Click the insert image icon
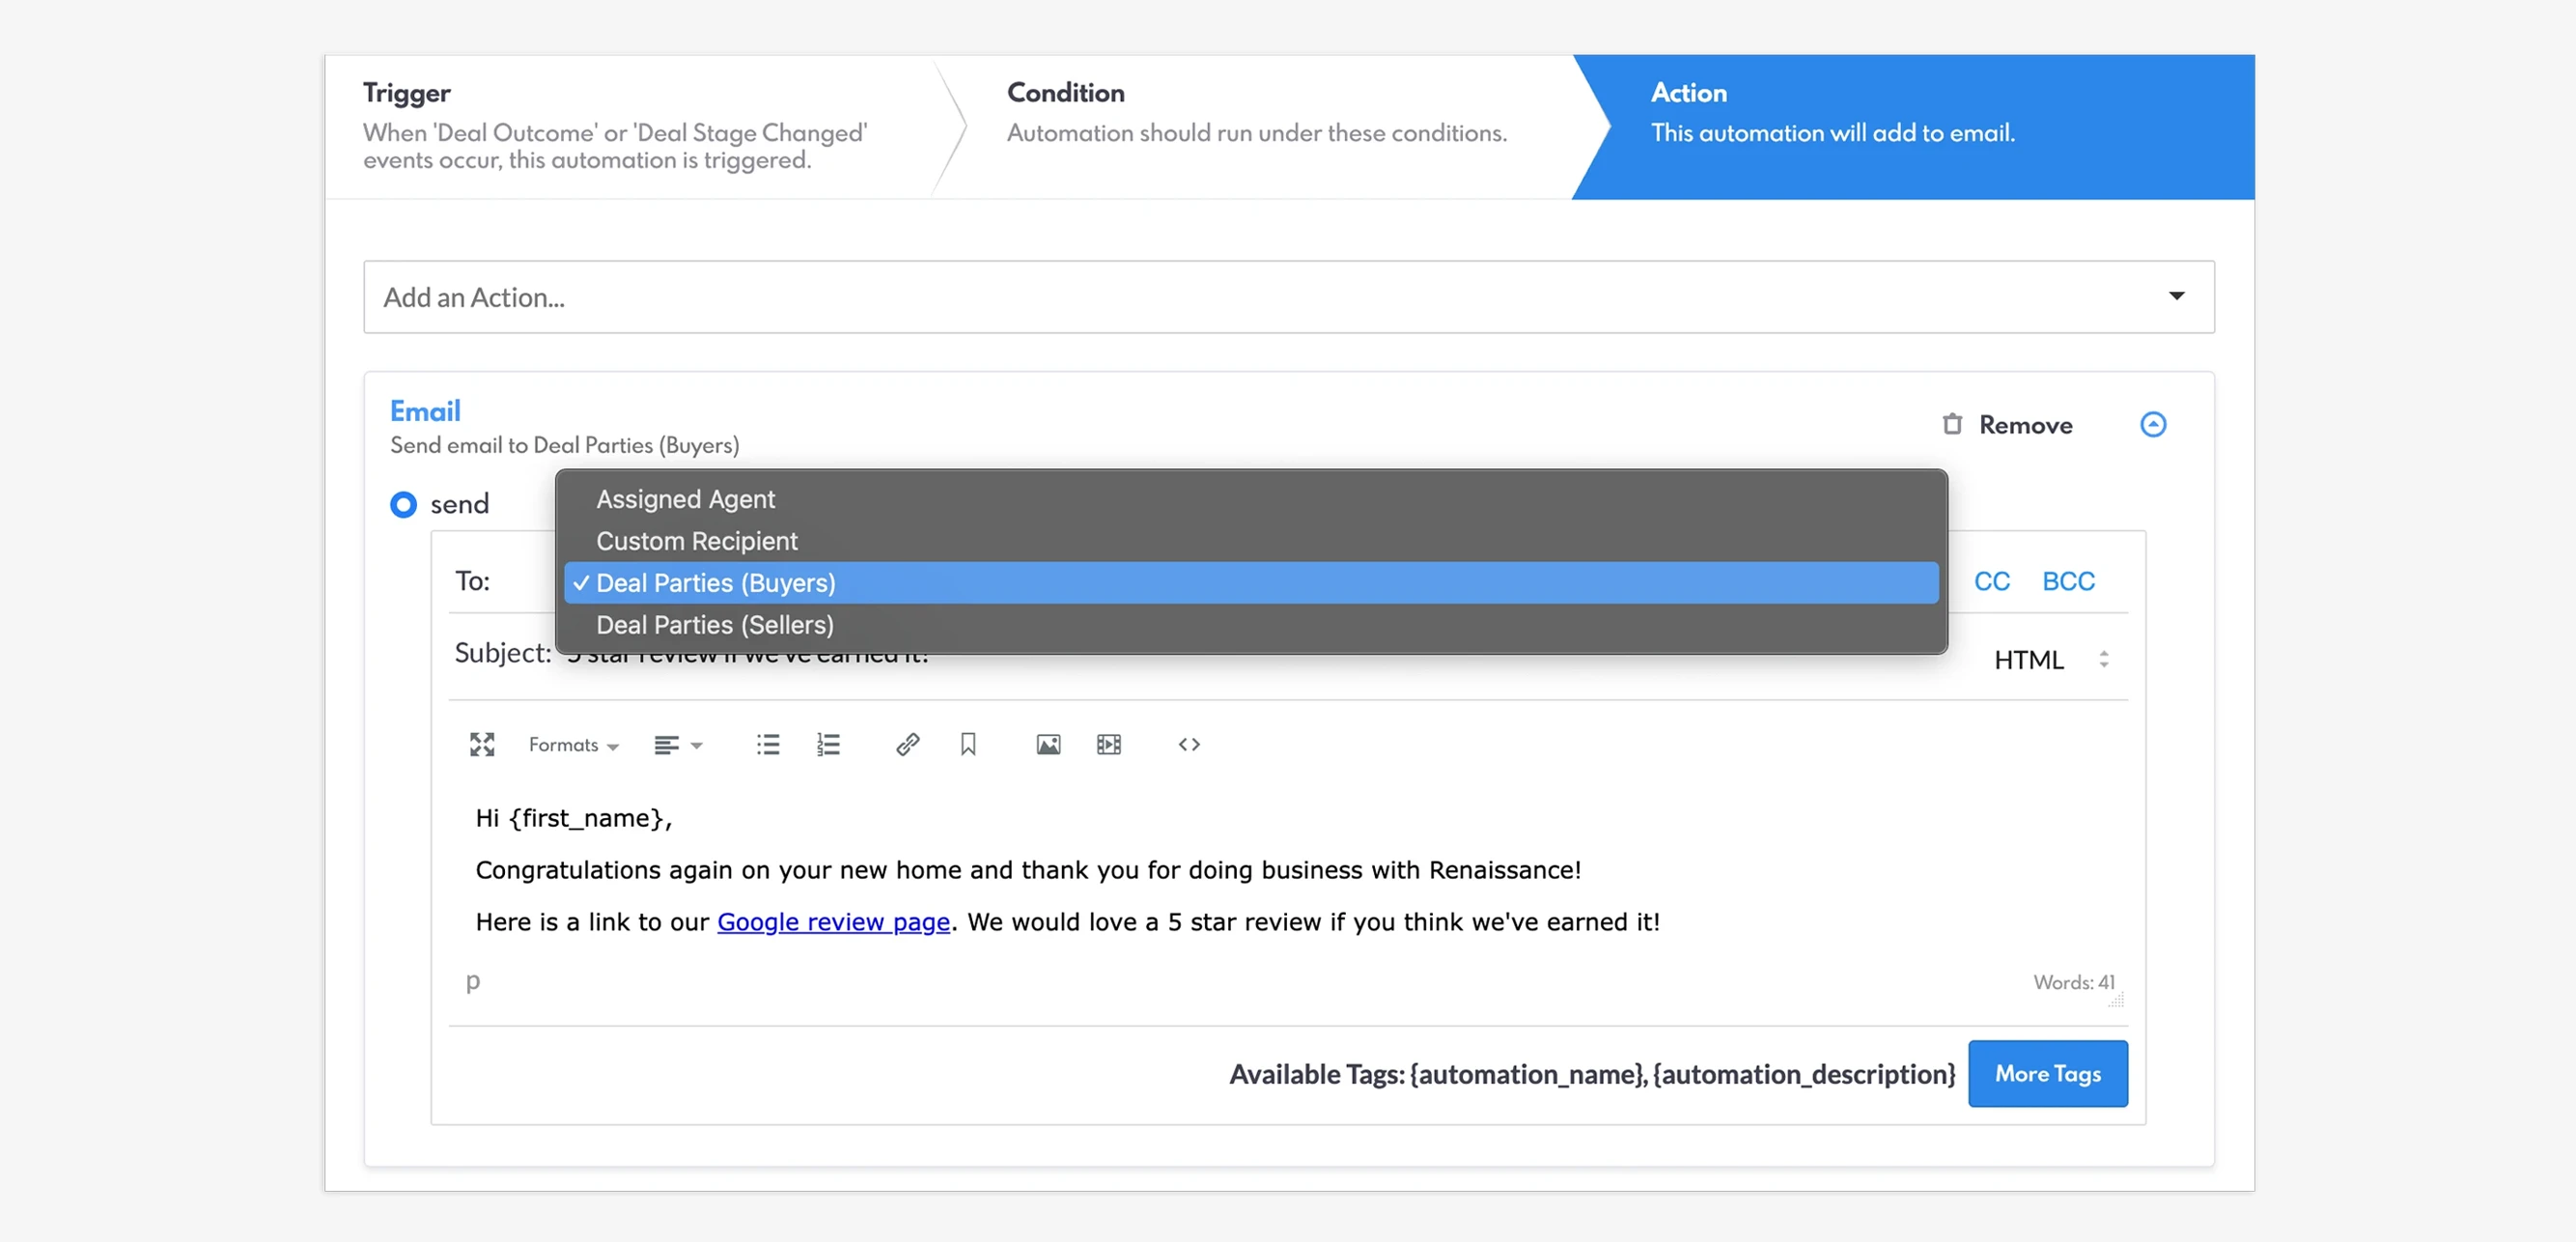Screen dimensions: 2576x1242 [1048, 744]
